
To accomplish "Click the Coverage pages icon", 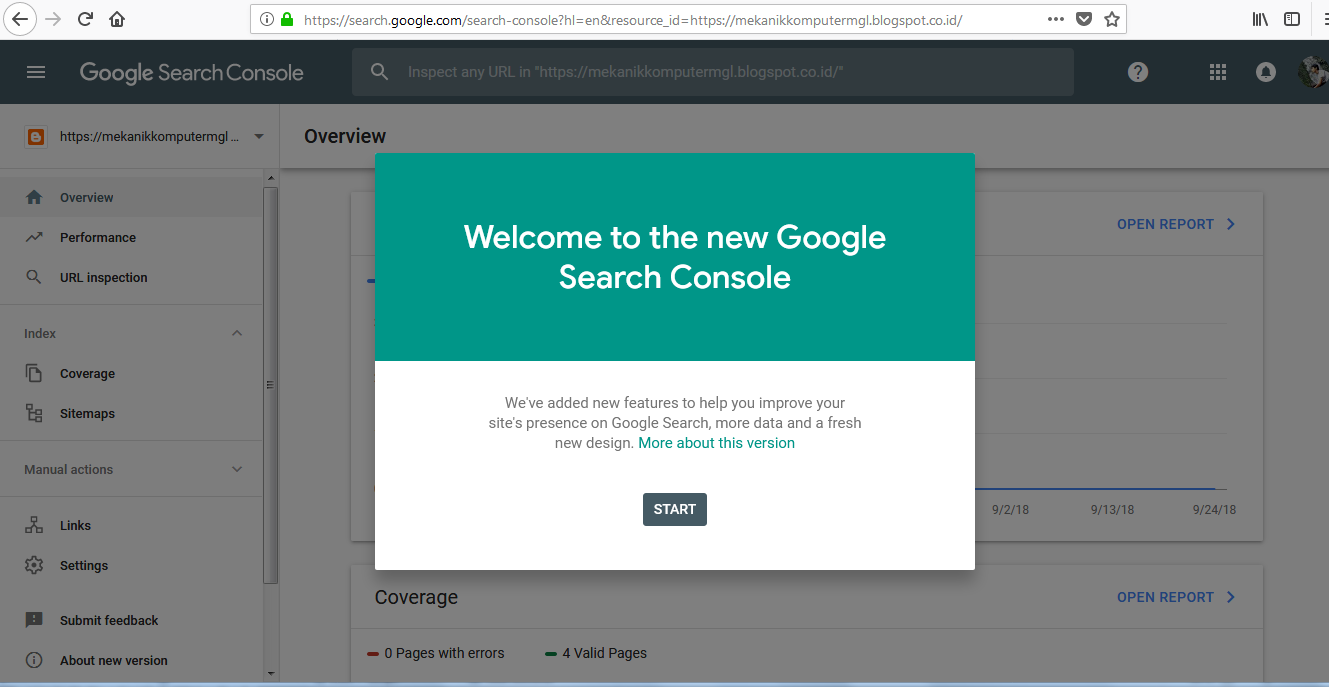I will click(x=34, y=373).
